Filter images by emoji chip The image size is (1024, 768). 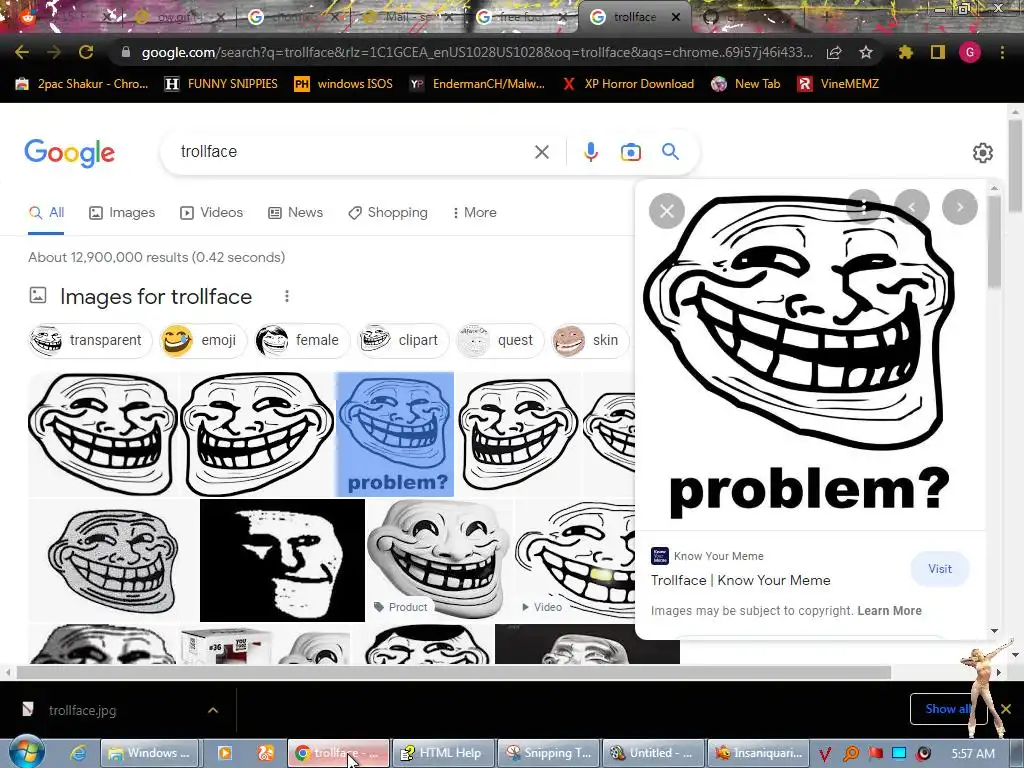(204, 340)
